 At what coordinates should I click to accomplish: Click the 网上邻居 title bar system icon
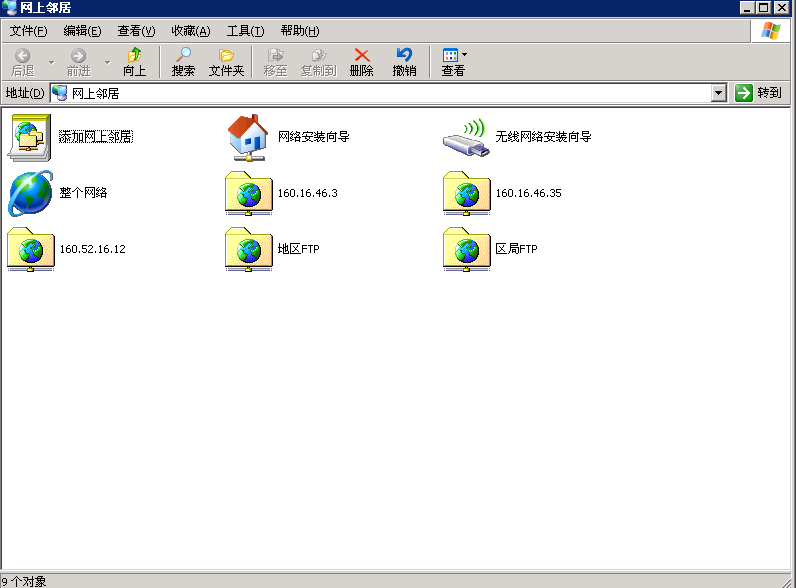pos(9,7)
